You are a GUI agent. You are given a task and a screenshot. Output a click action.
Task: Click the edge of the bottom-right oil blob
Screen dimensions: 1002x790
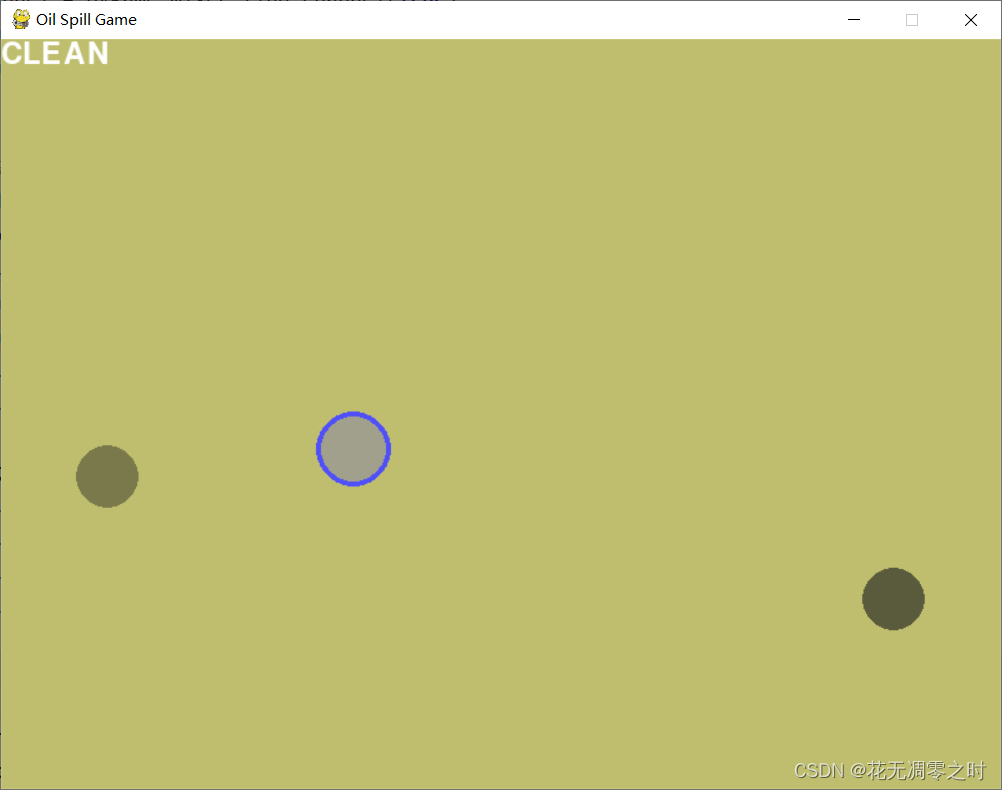(x=865, y=599)
